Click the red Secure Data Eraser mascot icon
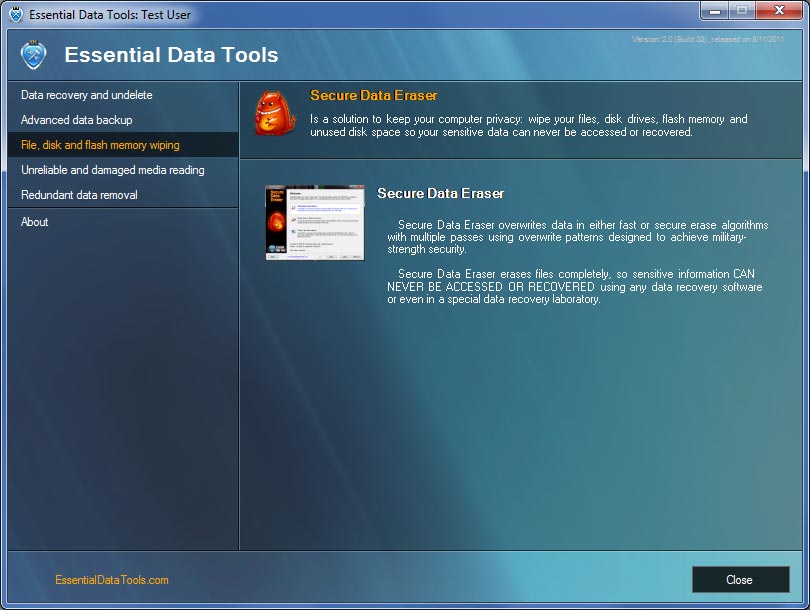The image size is (810, 610). pos(275,113)
